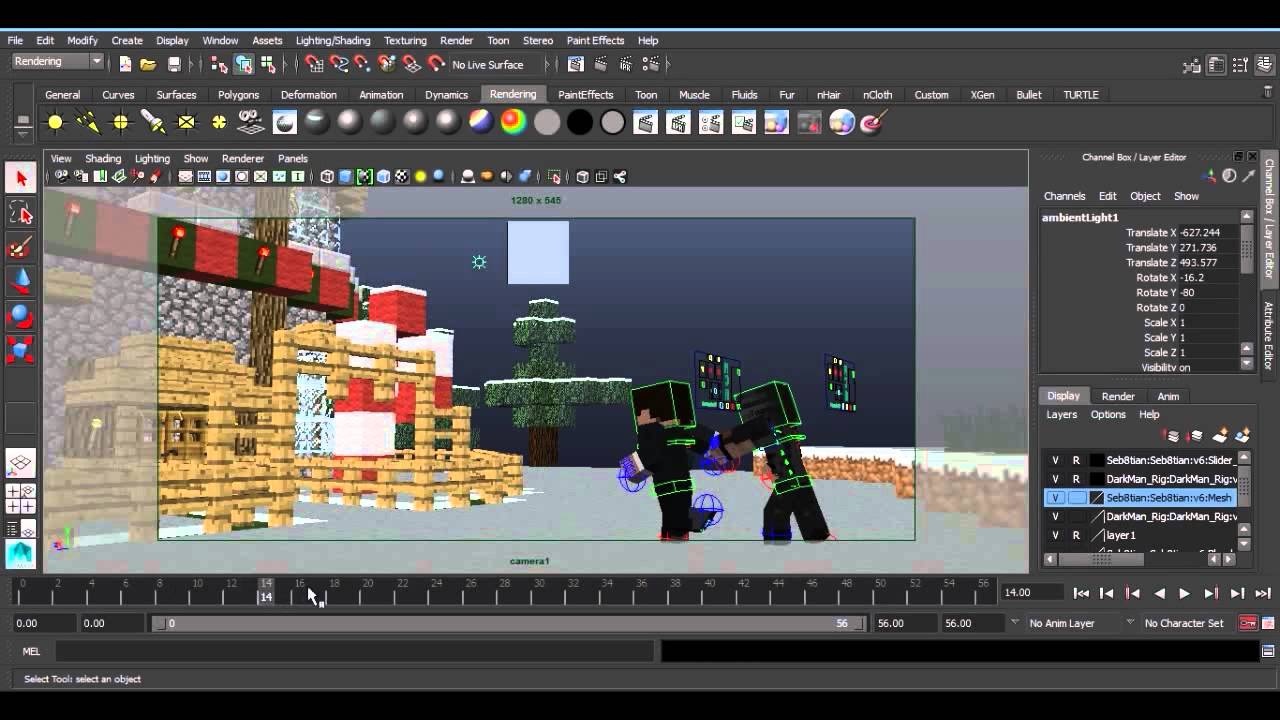This screenshot has height=720, width=1280.
Task: Enable Use All Lights yellow bulb icon
Action: (420, 177)
